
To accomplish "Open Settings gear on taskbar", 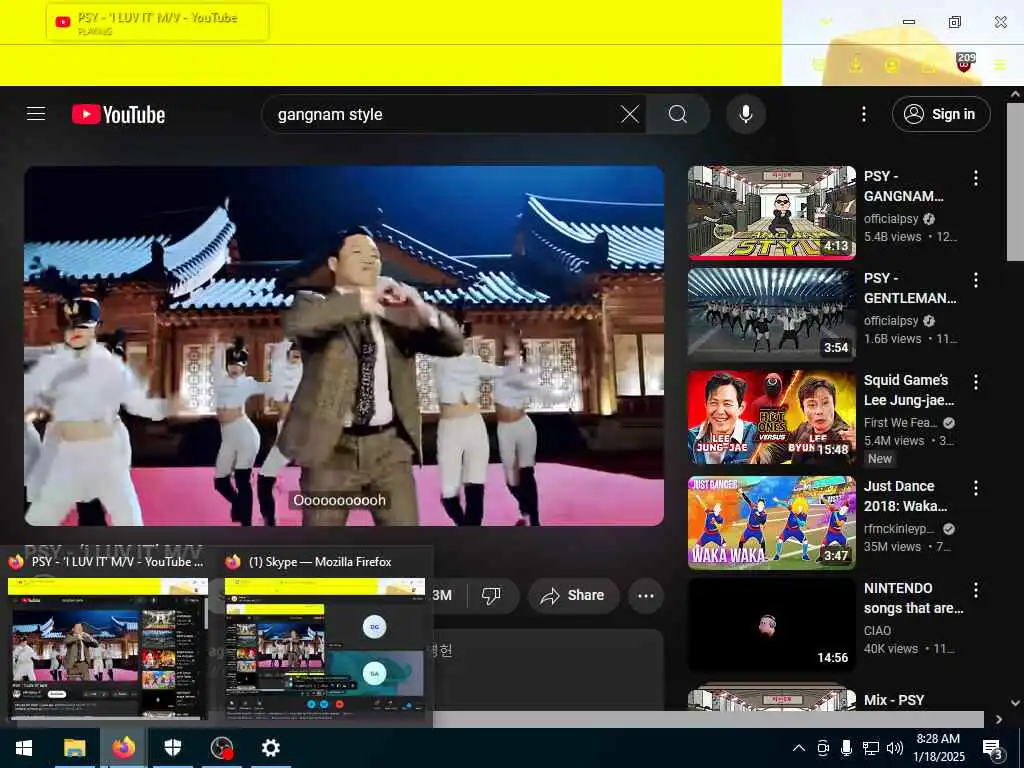I will pos(270,748).
